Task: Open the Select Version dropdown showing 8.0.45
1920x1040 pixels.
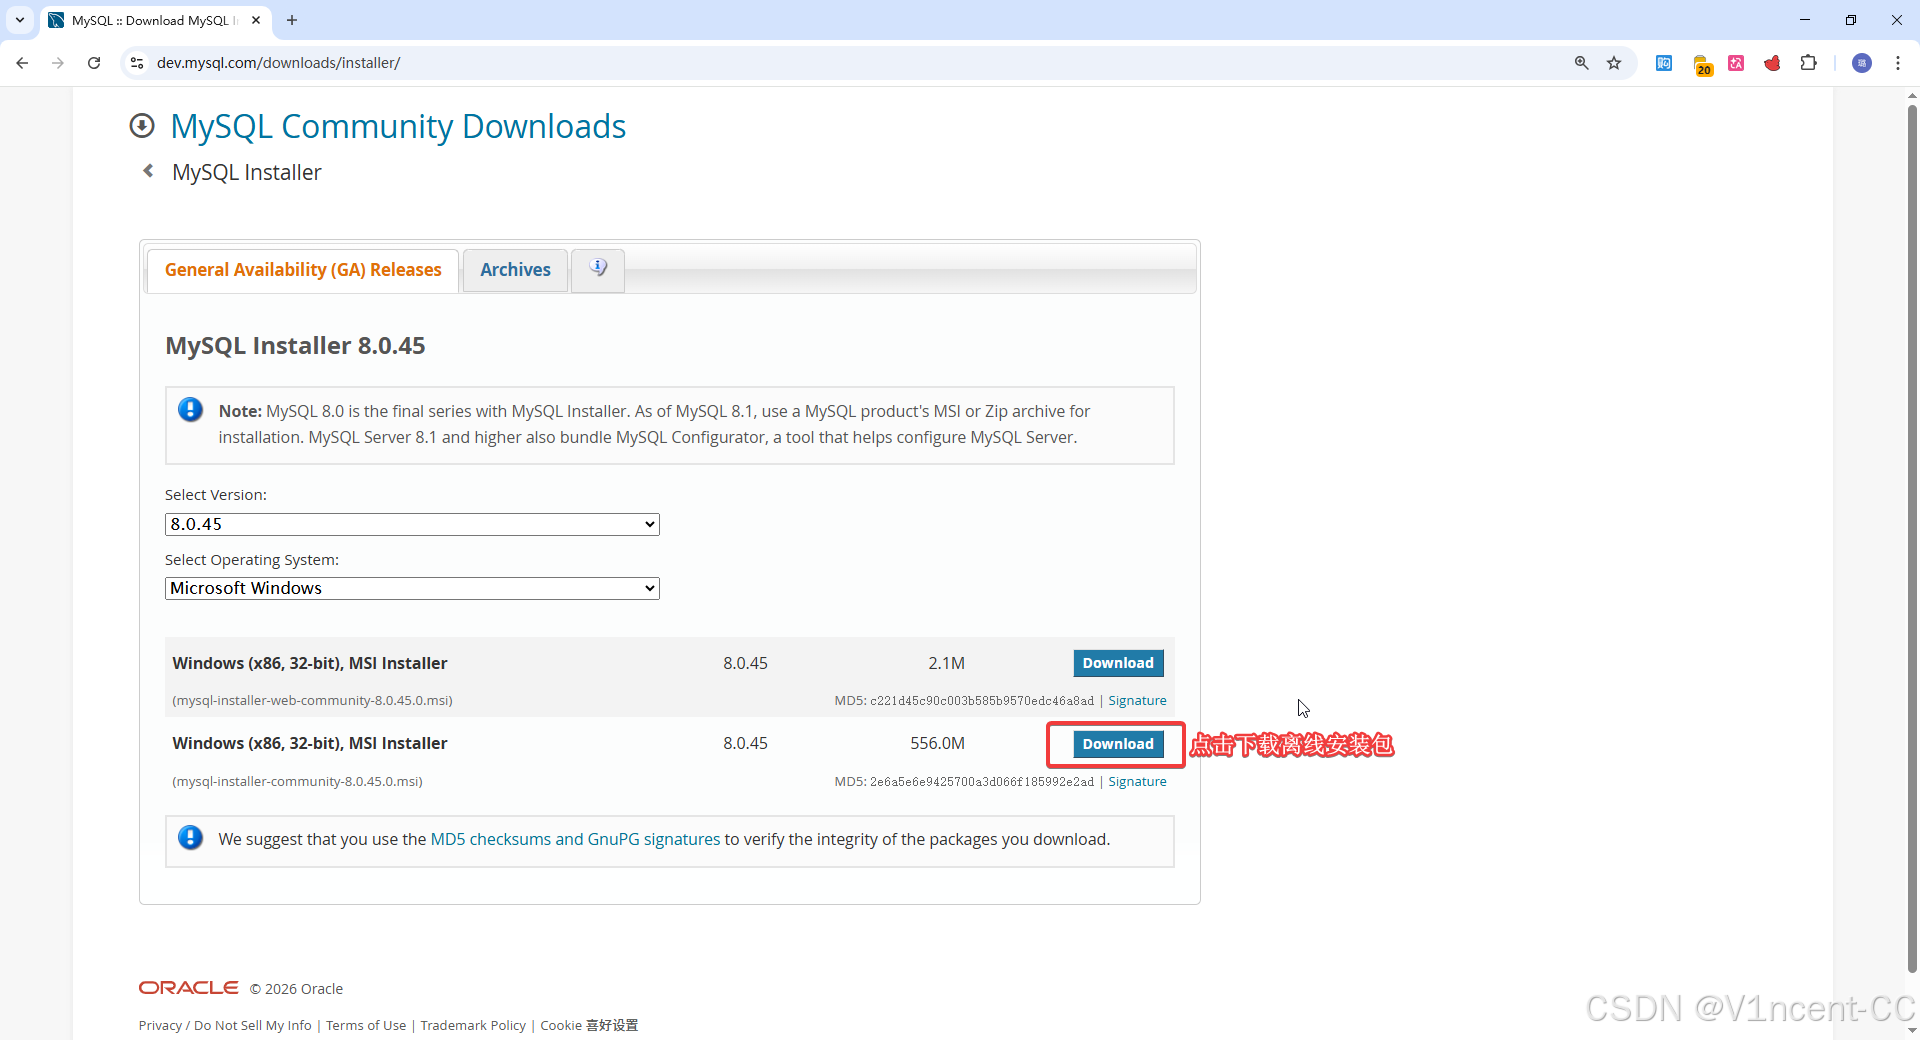Action: point(412,524)
